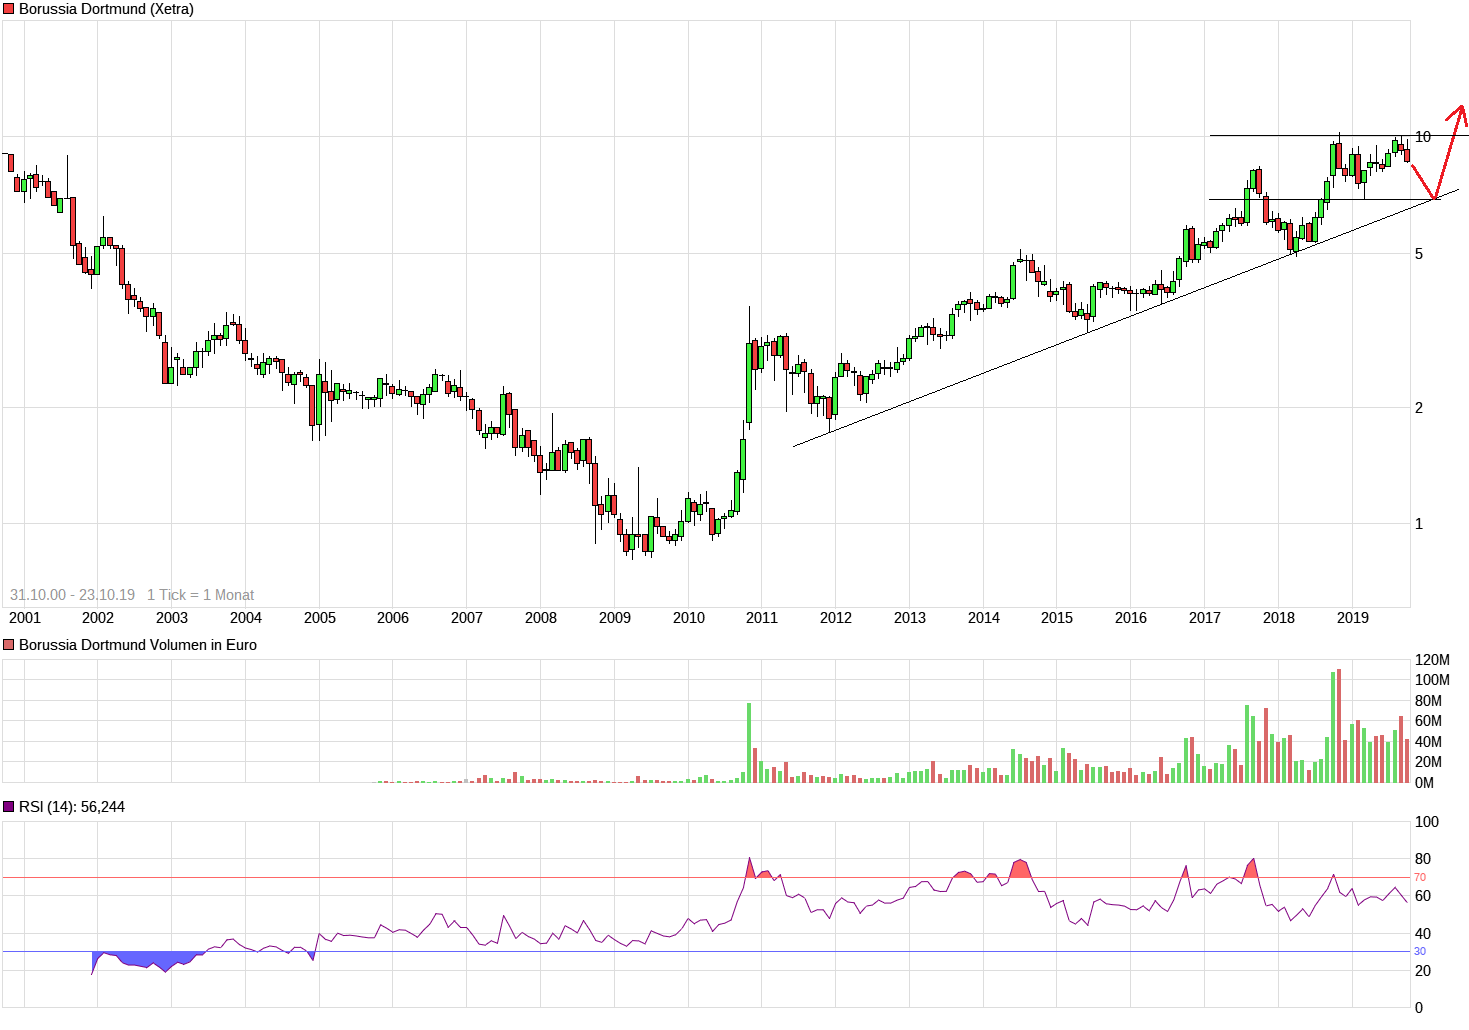
Task: Select the "Borussia Dortmund (Xetra)" chart title
Action: (x=106, y=9)
